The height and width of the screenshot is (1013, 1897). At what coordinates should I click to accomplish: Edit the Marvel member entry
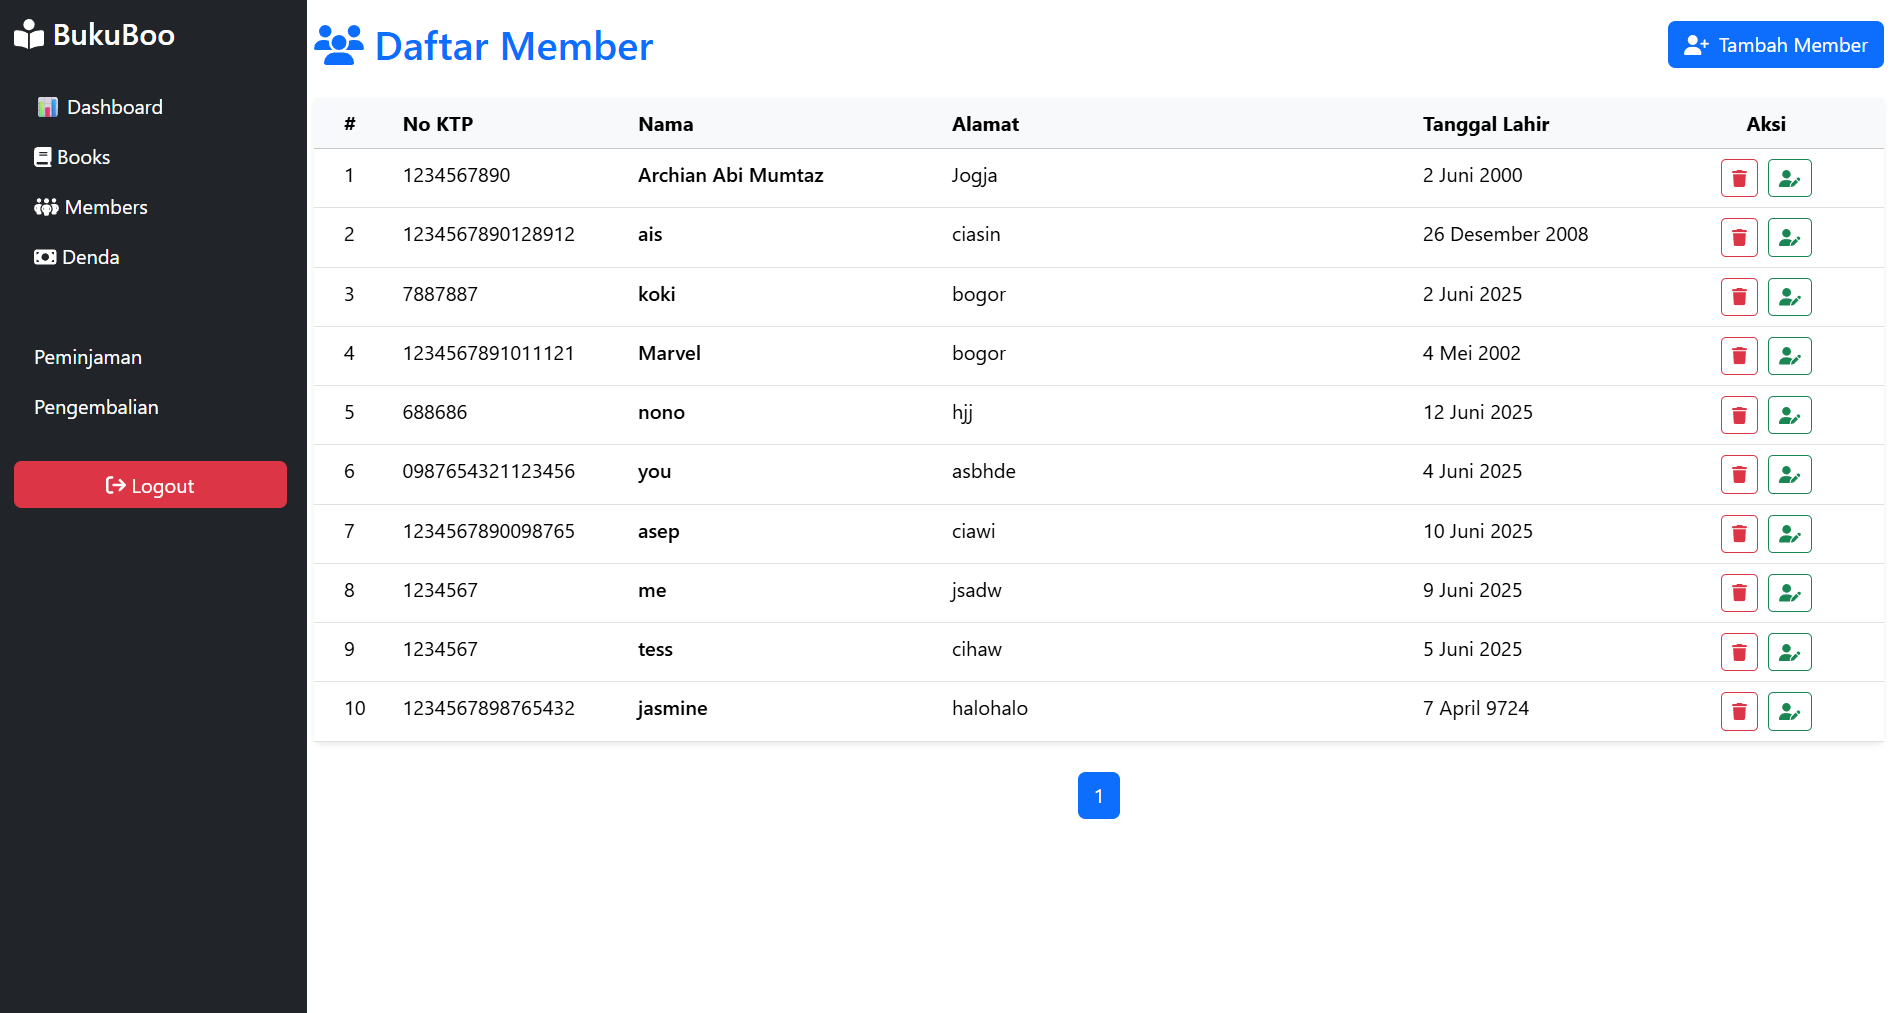1789,356
